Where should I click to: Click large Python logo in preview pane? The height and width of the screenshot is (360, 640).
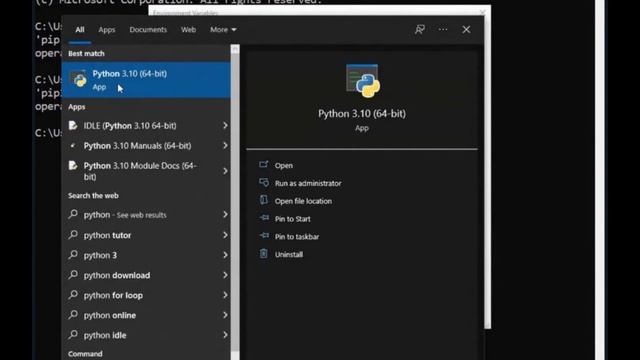tap(362, 81)
